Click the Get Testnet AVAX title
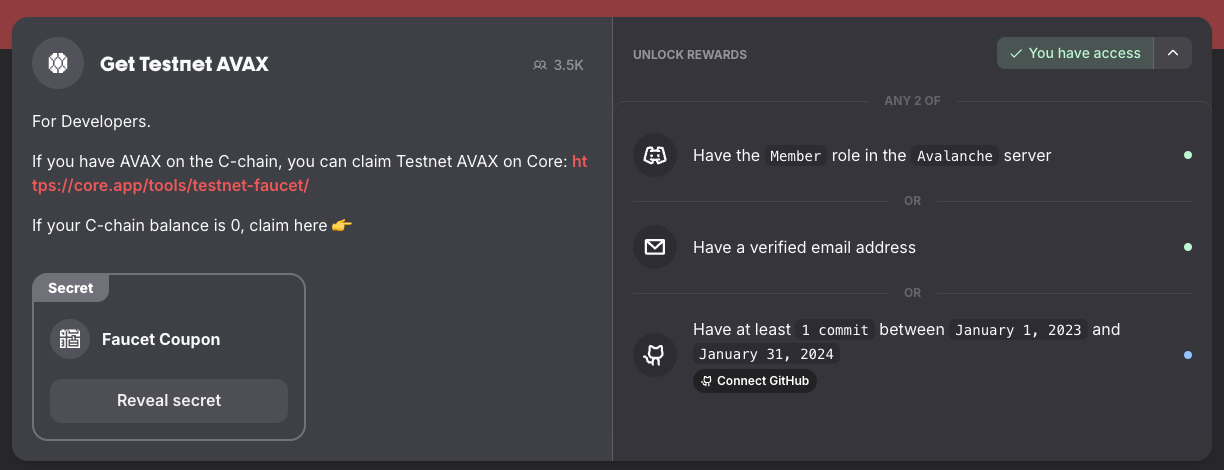The height and width of the screenshot is (470, 1224). (184, 64)
